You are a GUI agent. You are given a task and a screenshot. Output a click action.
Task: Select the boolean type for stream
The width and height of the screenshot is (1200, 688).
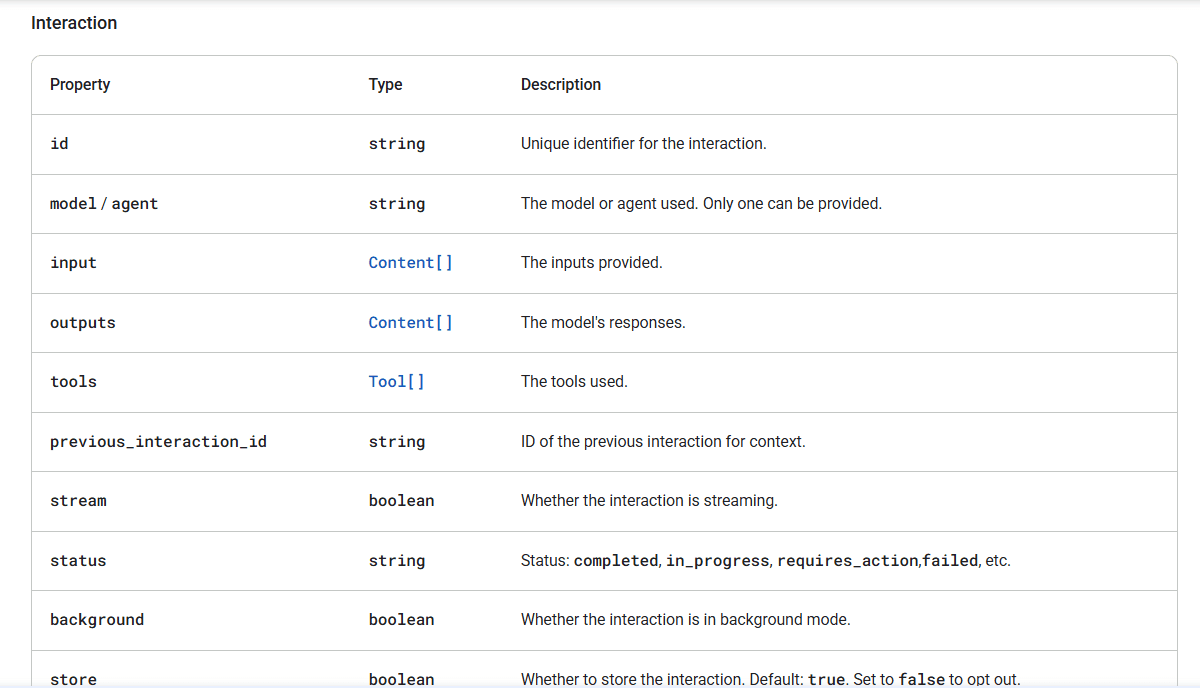tap(402, 500)
